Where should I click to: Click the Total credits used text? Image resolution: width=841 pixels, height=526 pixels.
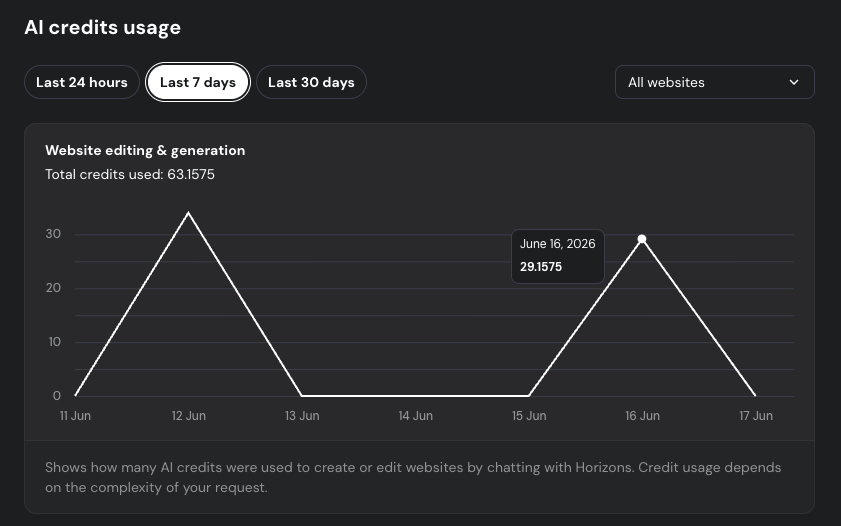tap(130, 174)
